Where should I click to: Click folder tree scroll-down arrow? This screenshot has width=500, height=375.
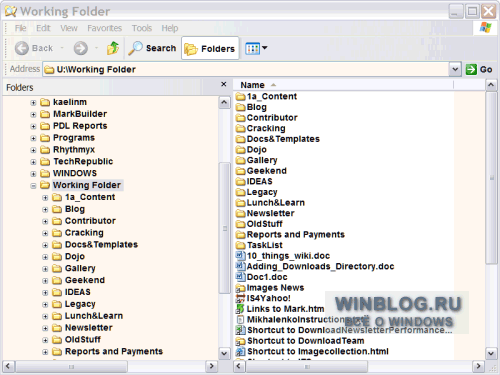pos(224,353)
